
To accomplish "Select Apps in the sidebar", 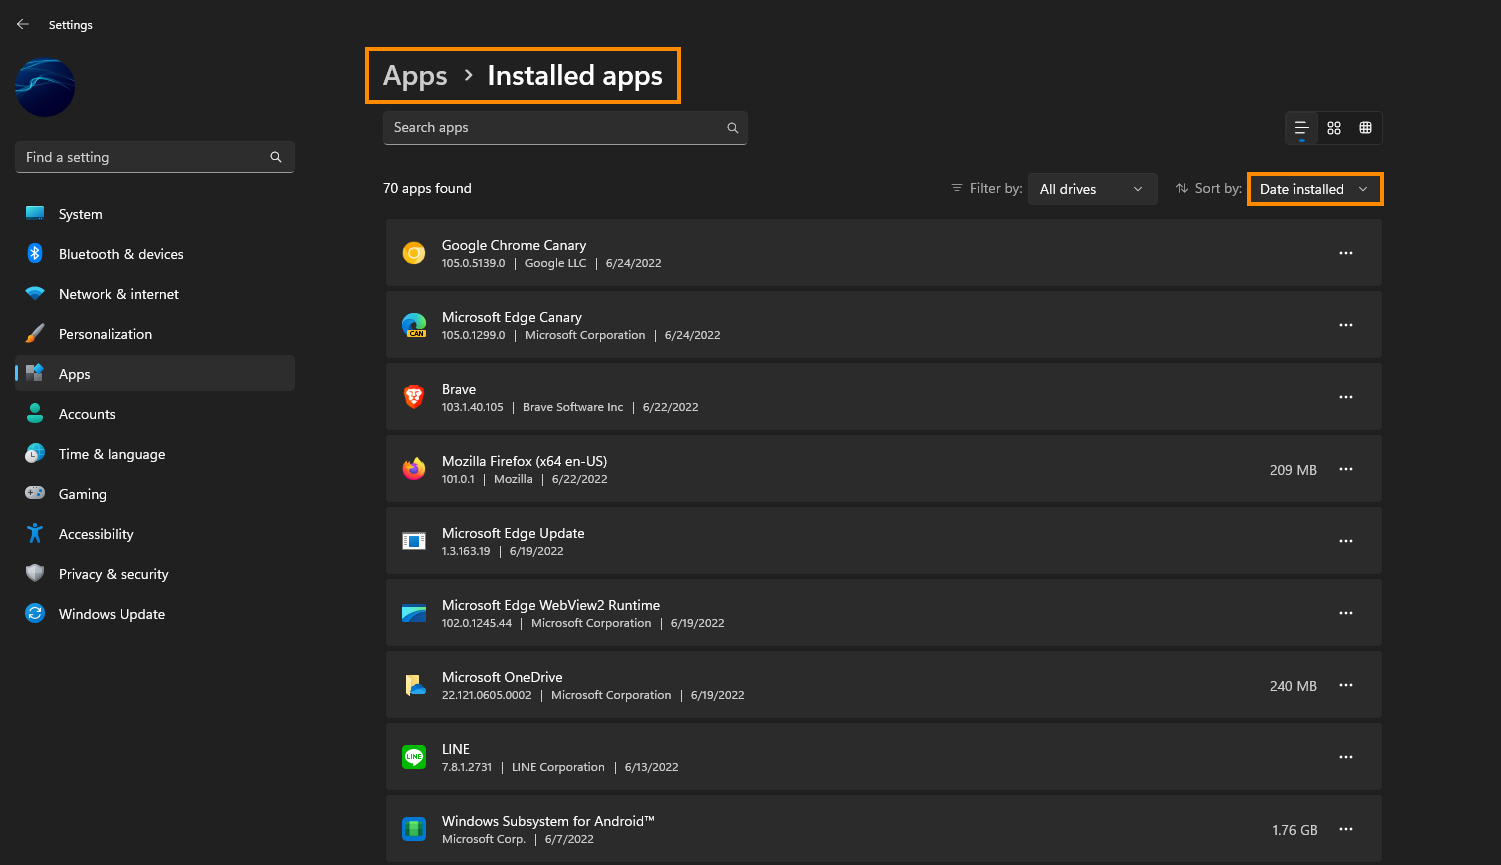I will tap(155, 373).
